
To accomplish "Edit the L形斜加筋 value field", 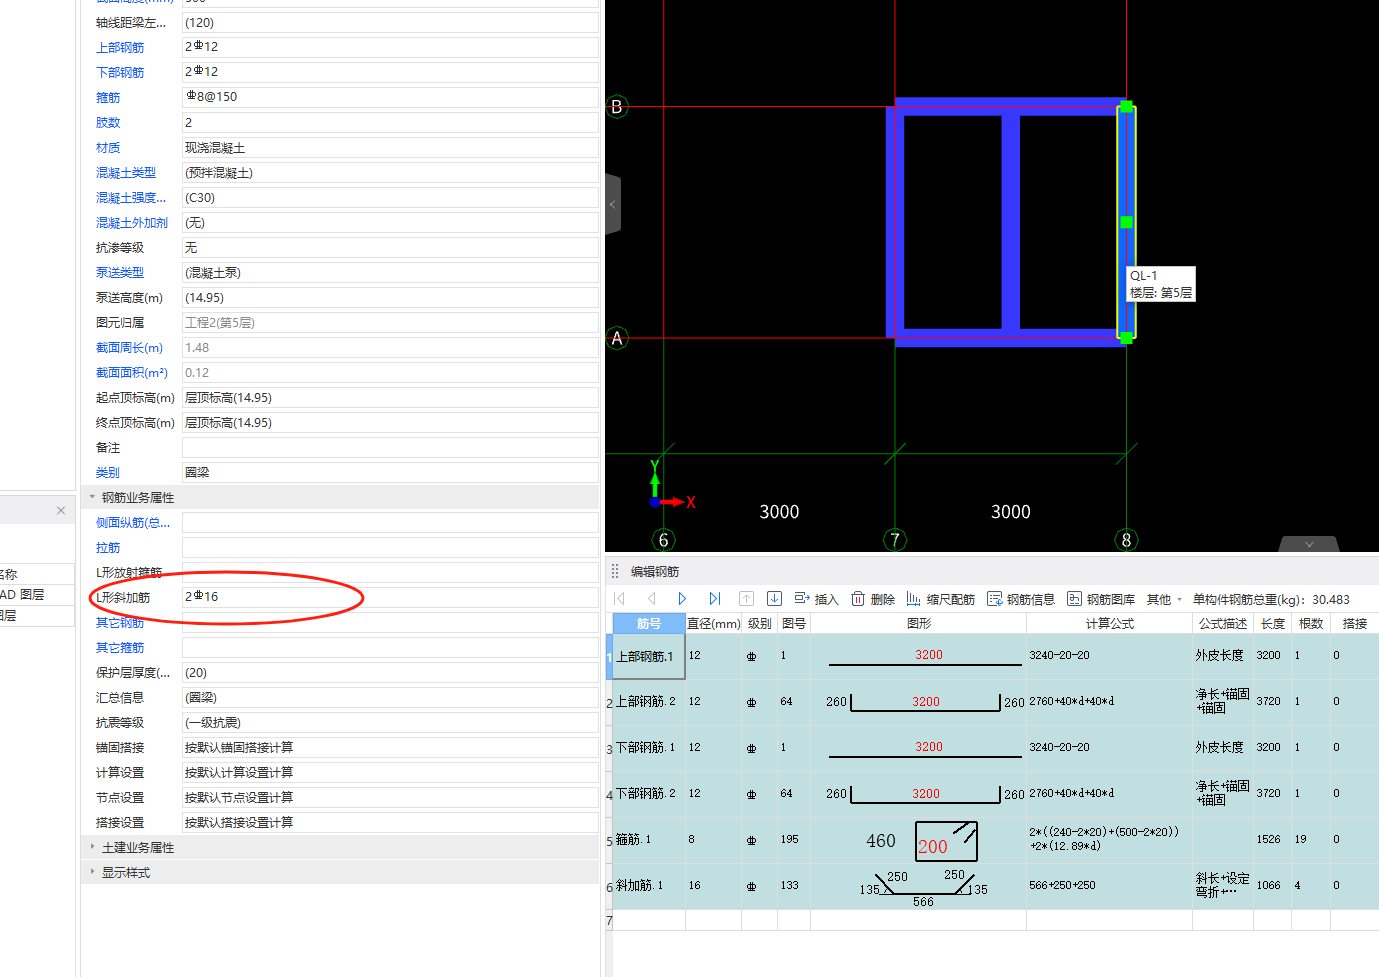I will click(390, 597).
